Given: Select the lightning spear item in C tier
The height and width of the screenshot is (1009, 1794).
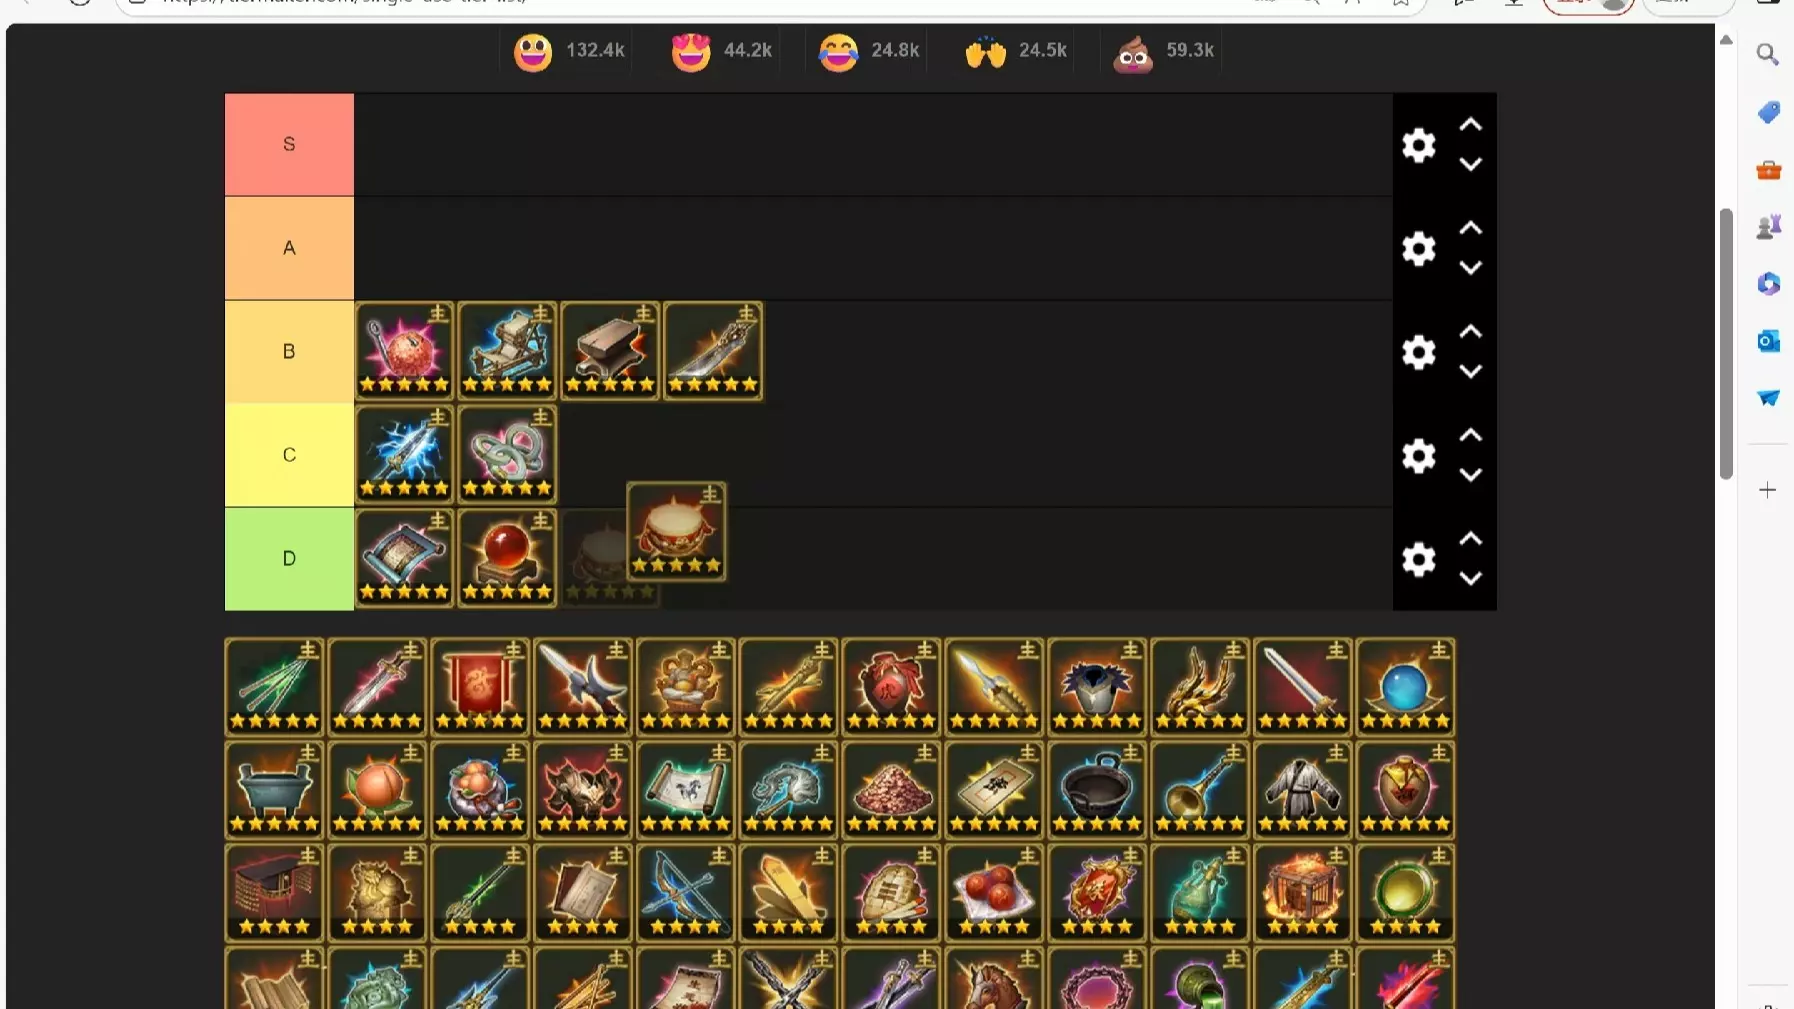Looking at the screenshot, I should point(404,455).
